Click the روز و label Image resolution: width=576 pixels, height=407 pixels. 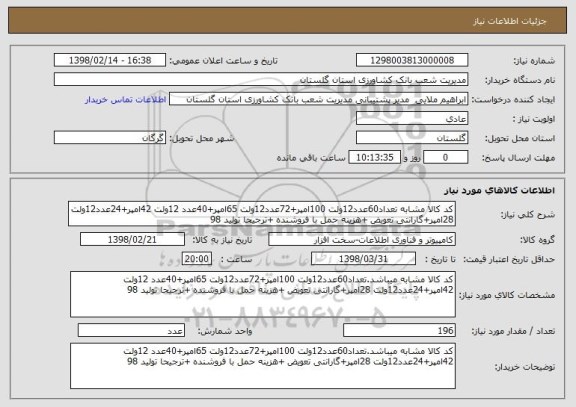412,158
